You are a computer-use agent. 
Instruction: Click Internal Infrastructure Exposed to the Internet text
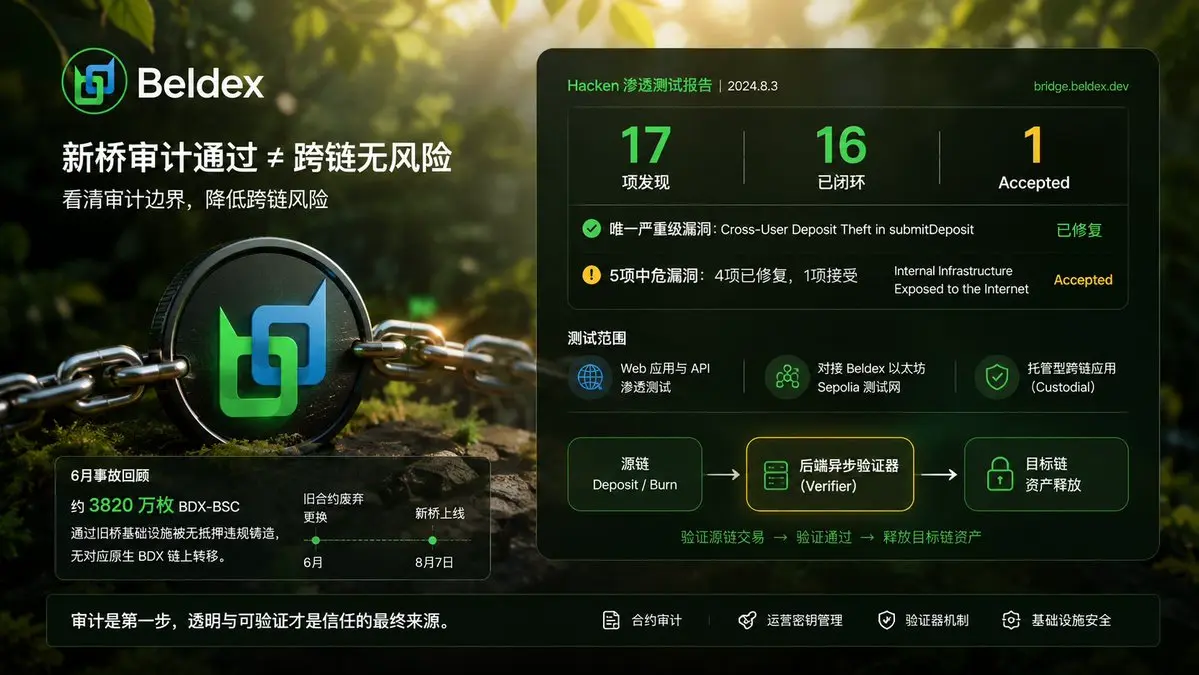click(x=961, y=280)
